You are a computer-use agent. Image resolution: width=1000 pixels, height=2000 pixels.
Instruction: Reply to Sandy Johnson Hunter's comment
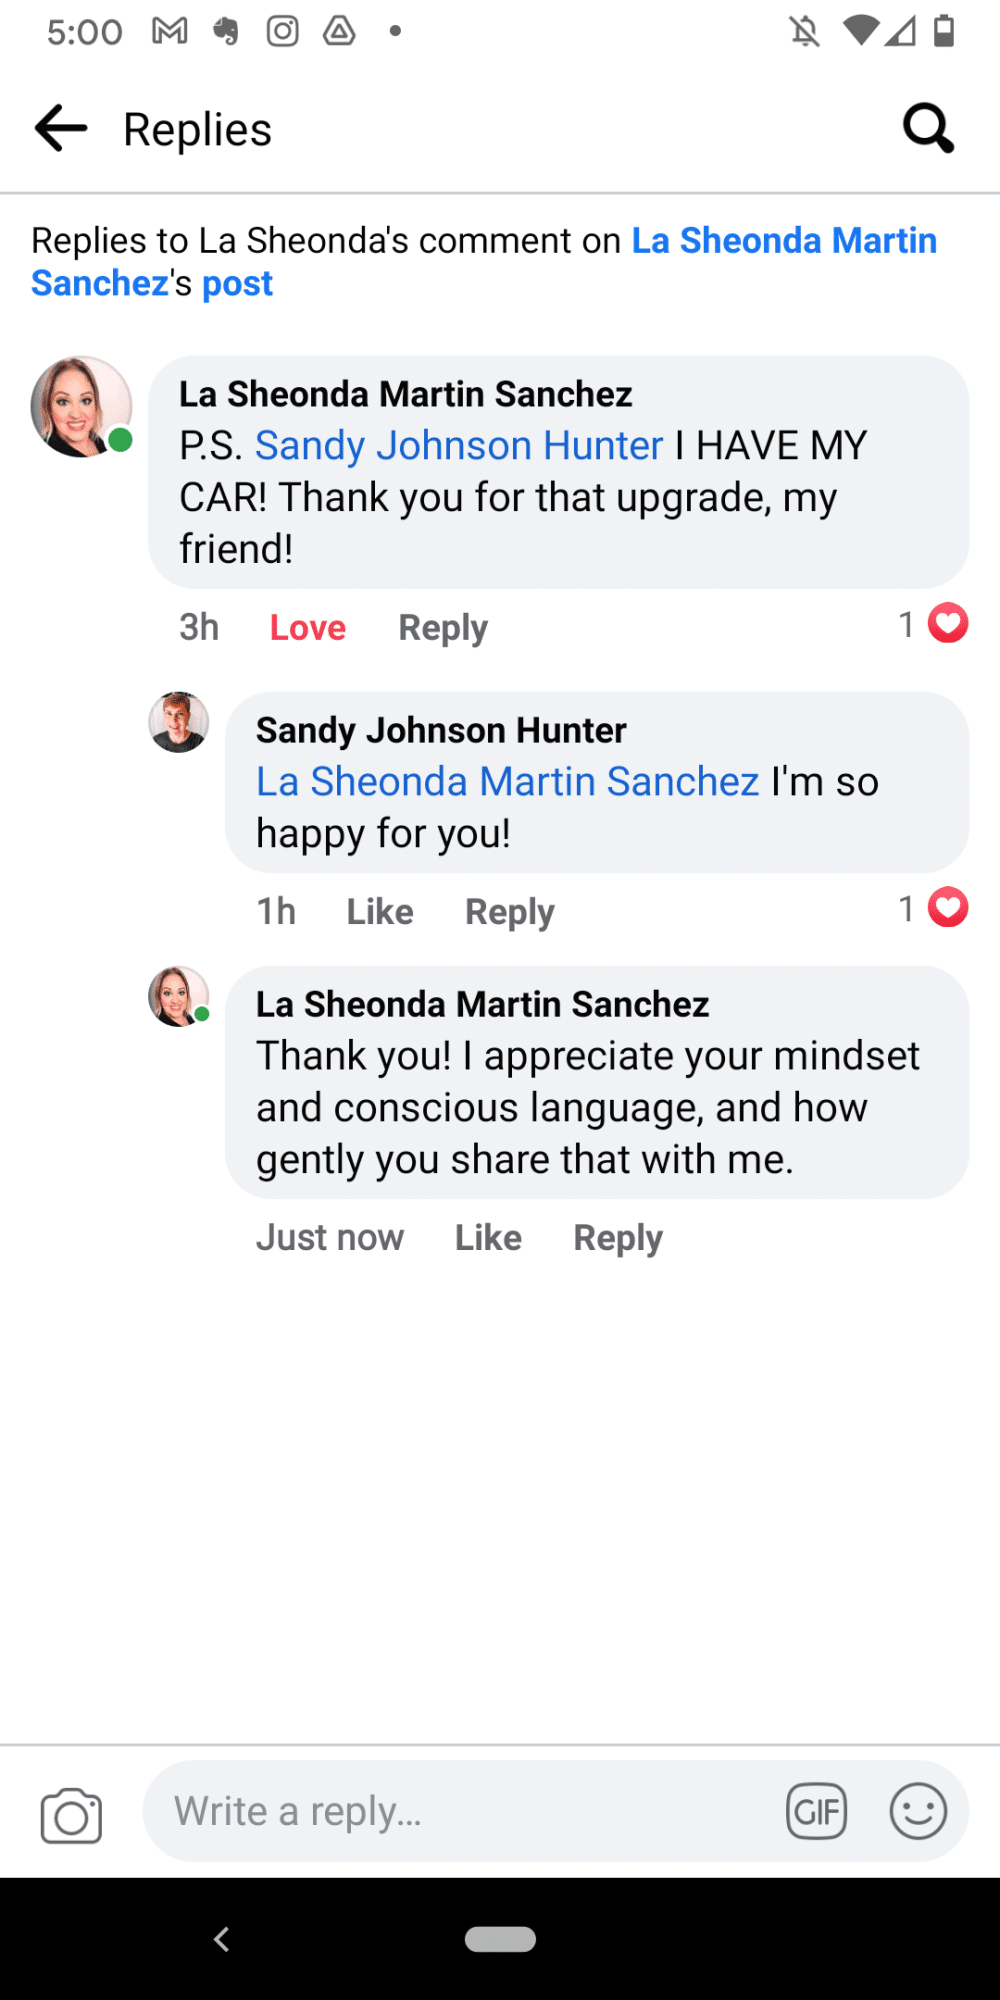click(x=510, y=912)
